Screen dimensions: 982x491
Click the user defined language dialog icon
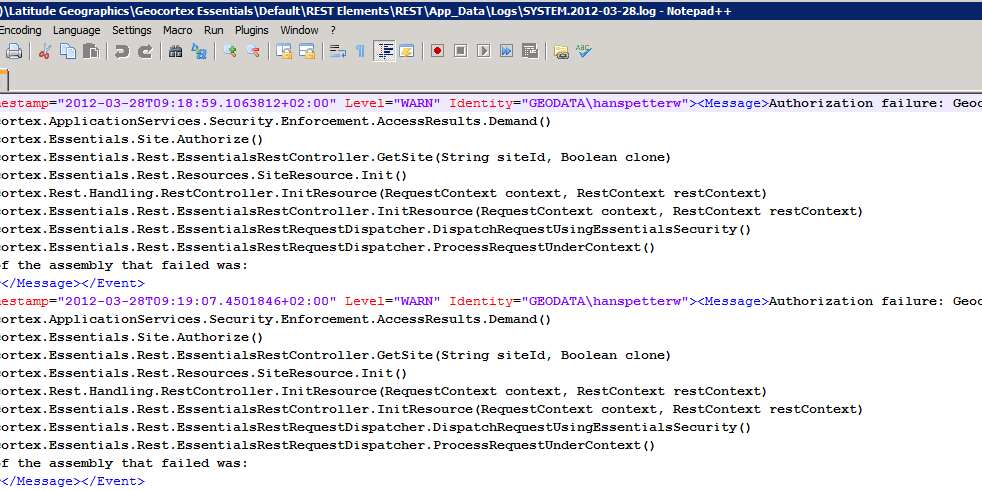(x=407, y=51)
